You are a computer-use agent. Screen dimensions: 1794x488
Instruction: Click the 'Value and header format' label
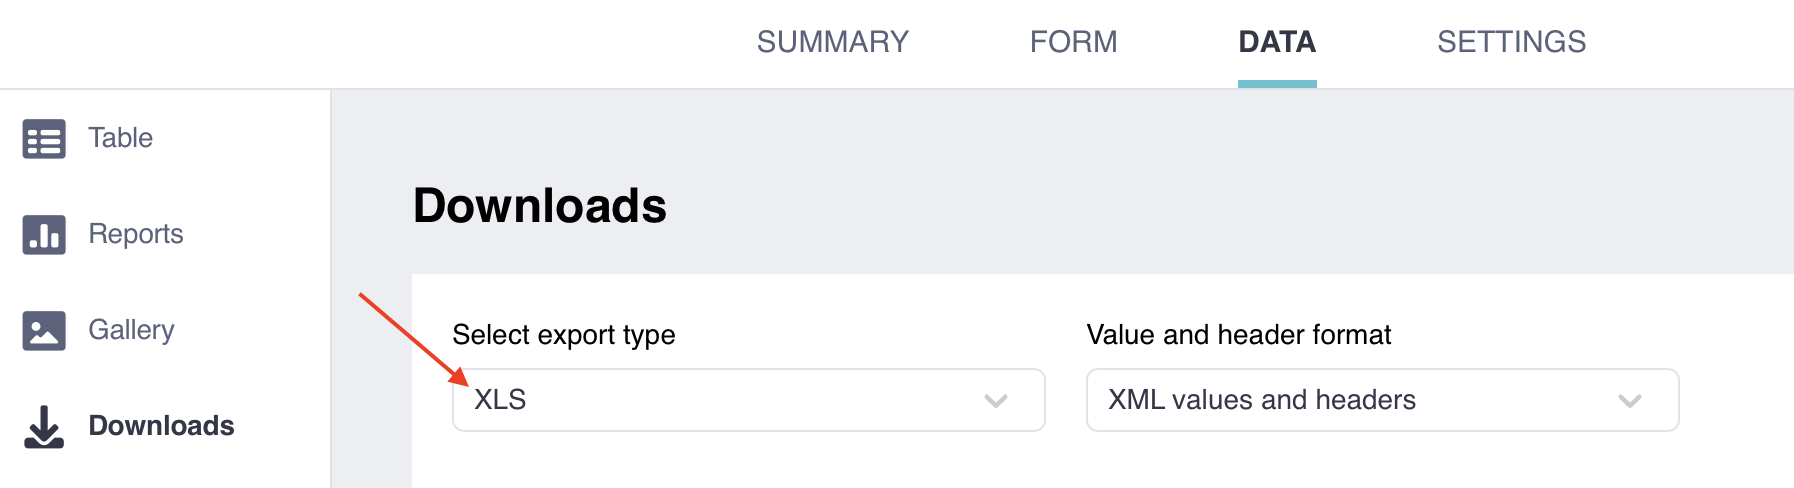click(x=1238, y=335)
